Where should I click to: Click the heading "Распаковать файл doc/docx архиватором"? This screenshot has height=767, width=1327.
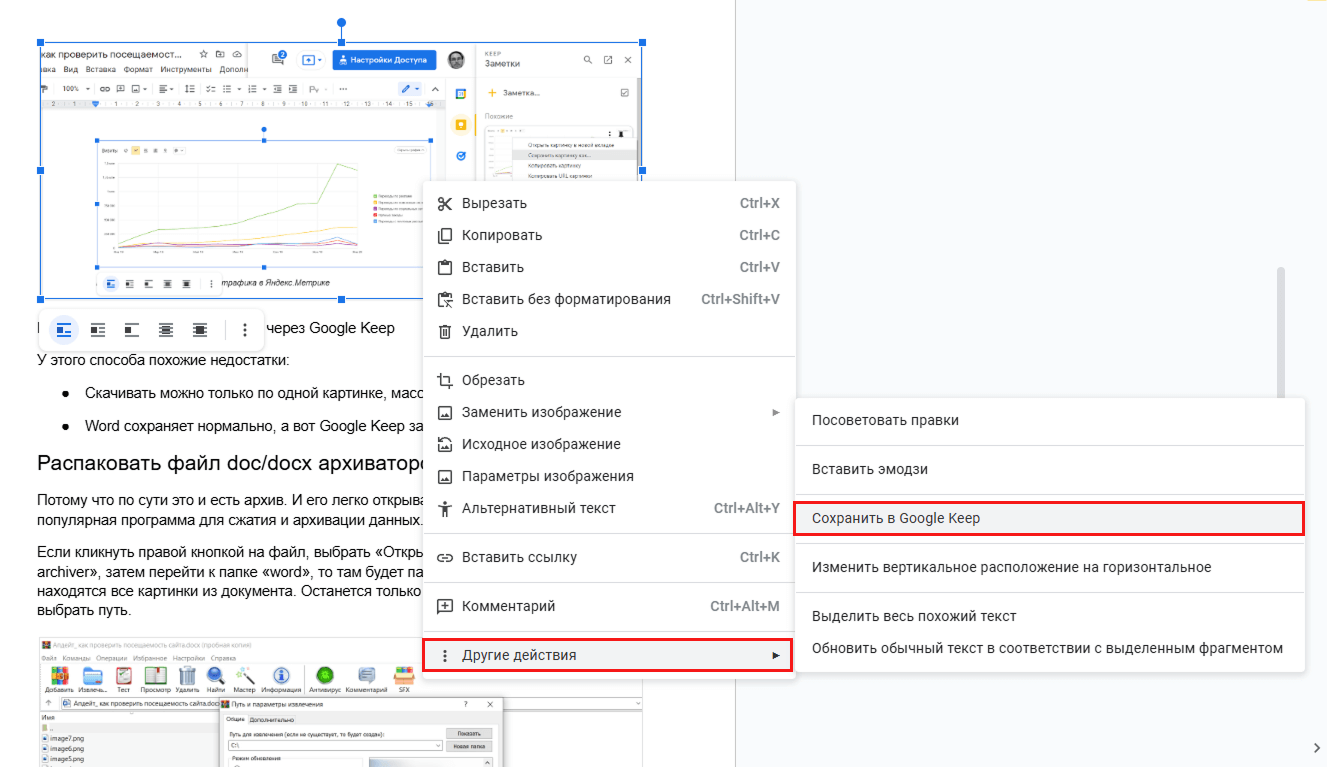(x=230, y=463)
